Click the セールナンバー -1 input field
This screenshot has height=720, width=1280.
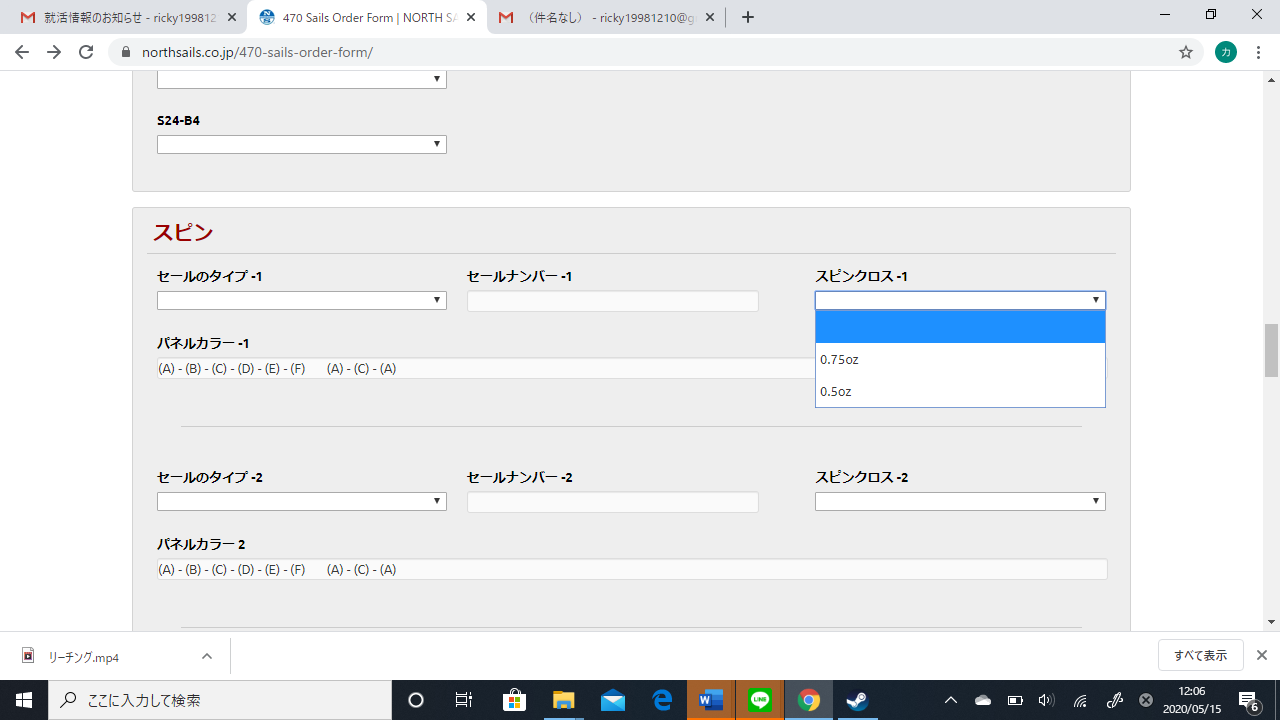coord(613,301)
